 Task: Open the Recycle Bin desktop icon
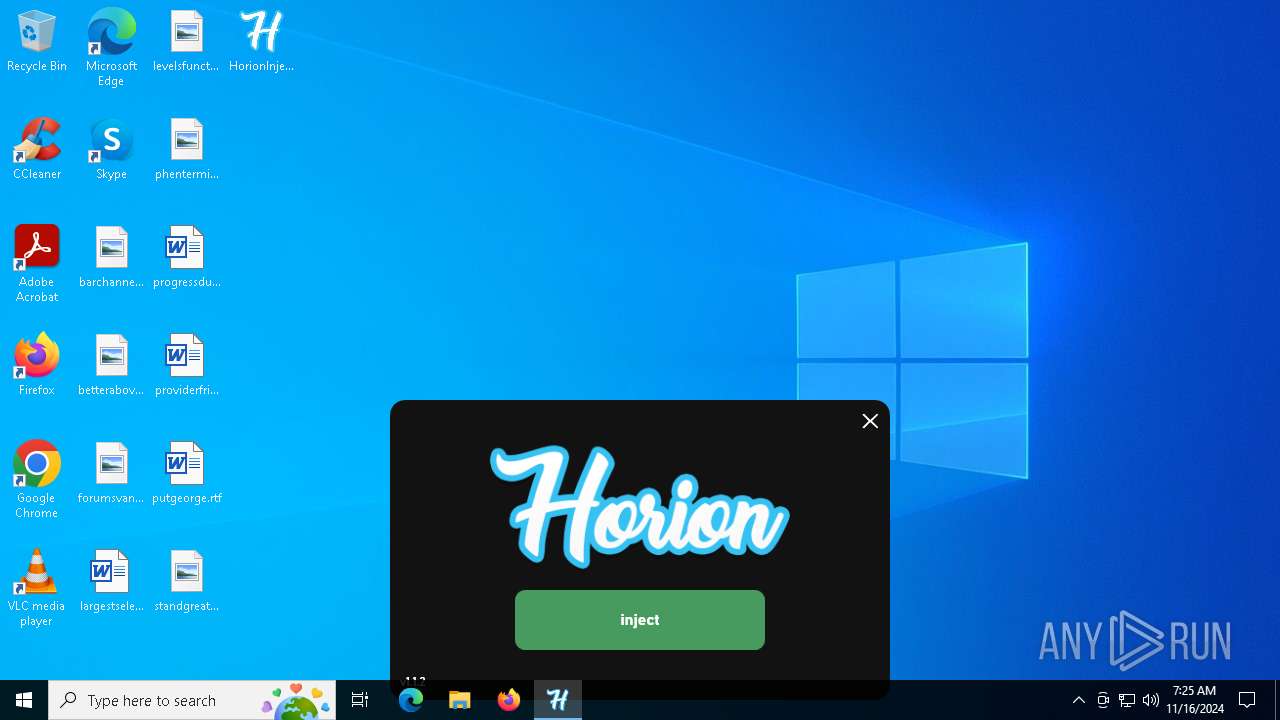click(37, 42)
